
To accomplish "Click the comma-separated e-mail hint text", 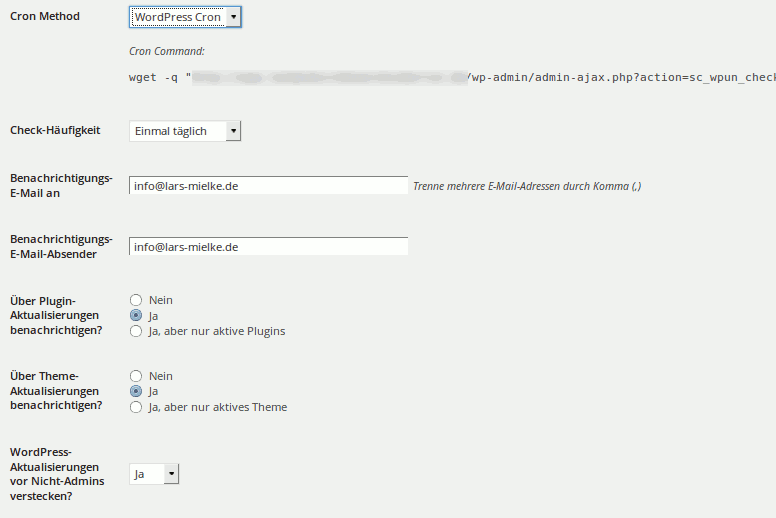I will (526, 186).
